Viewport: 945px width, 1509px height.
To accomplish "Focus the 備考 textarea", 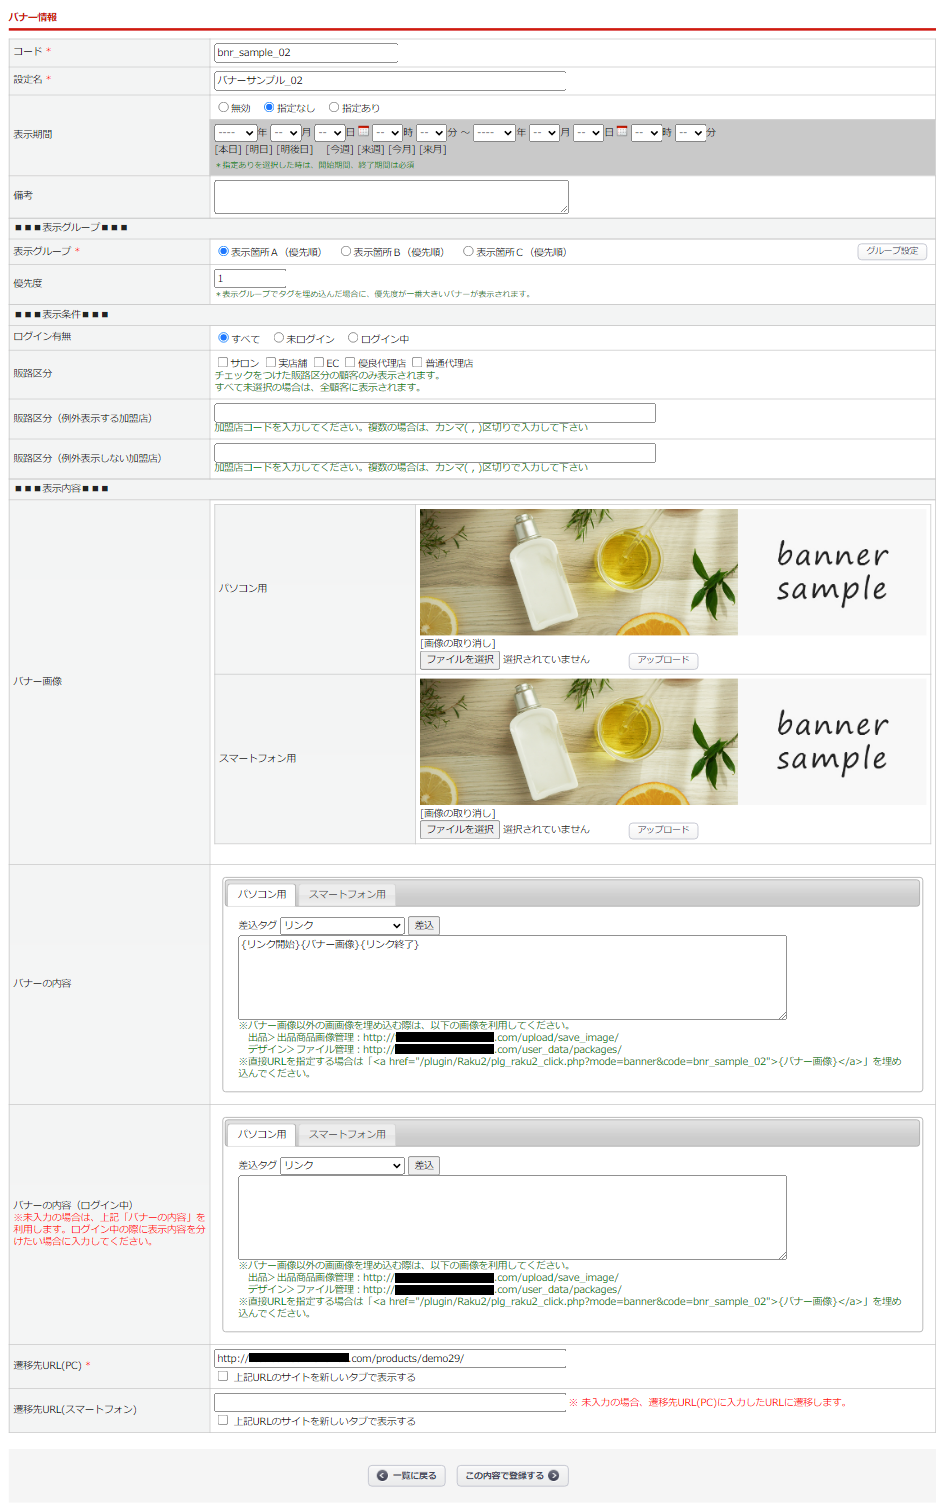I will pyautogui.click(x=391, y=196).
